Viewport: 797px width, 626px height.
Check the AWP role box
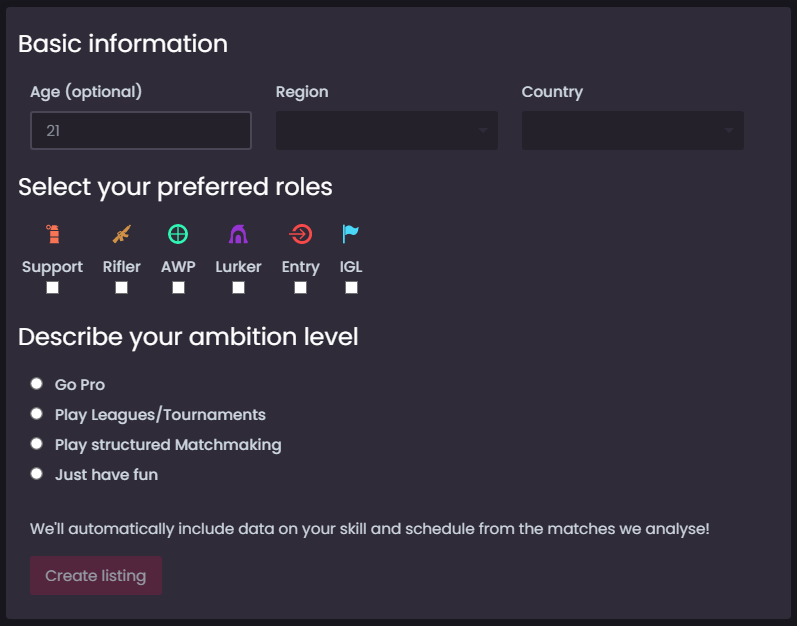click(178, 288)
